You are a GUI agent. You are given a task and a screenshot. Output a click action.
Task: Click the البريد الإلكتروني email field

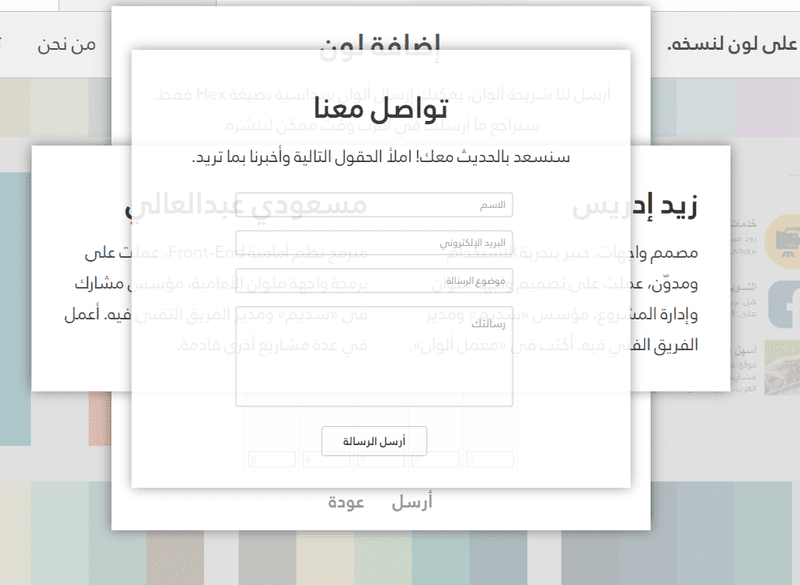(x=374, y=243)
